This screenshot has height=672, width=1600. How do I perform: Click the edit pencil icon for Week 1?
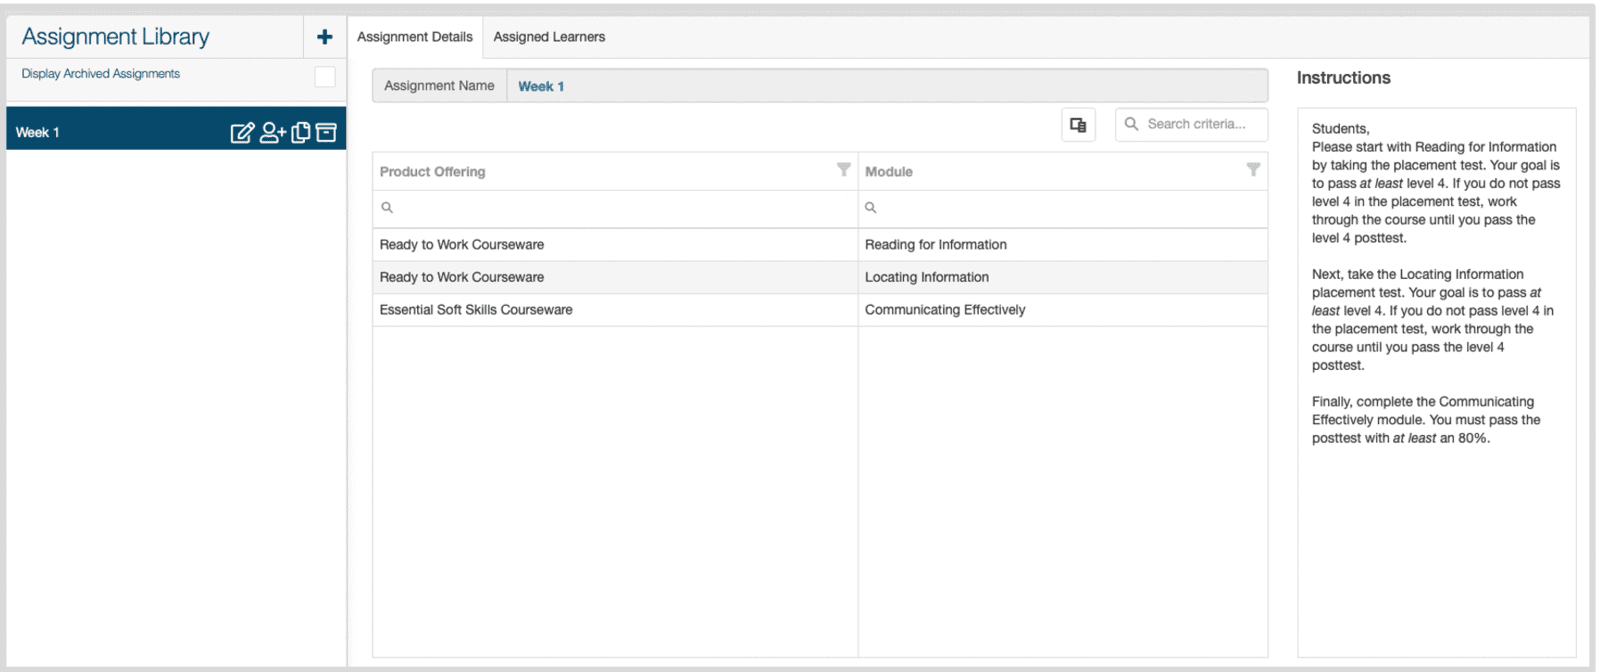click(x=242, y=133)
